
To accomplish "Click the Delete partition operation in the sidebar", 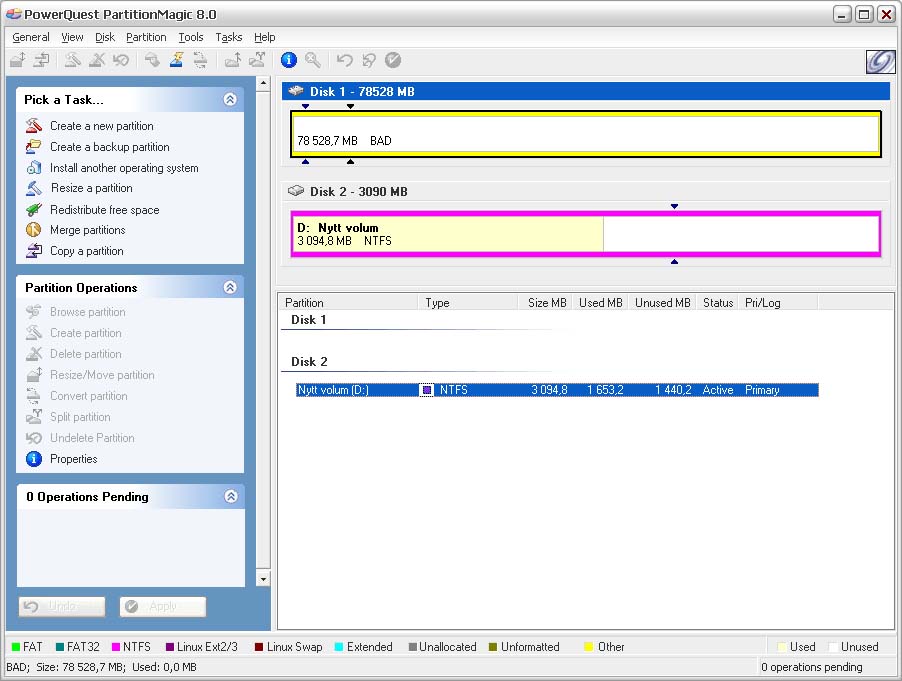I will click(x=86, y=354).
